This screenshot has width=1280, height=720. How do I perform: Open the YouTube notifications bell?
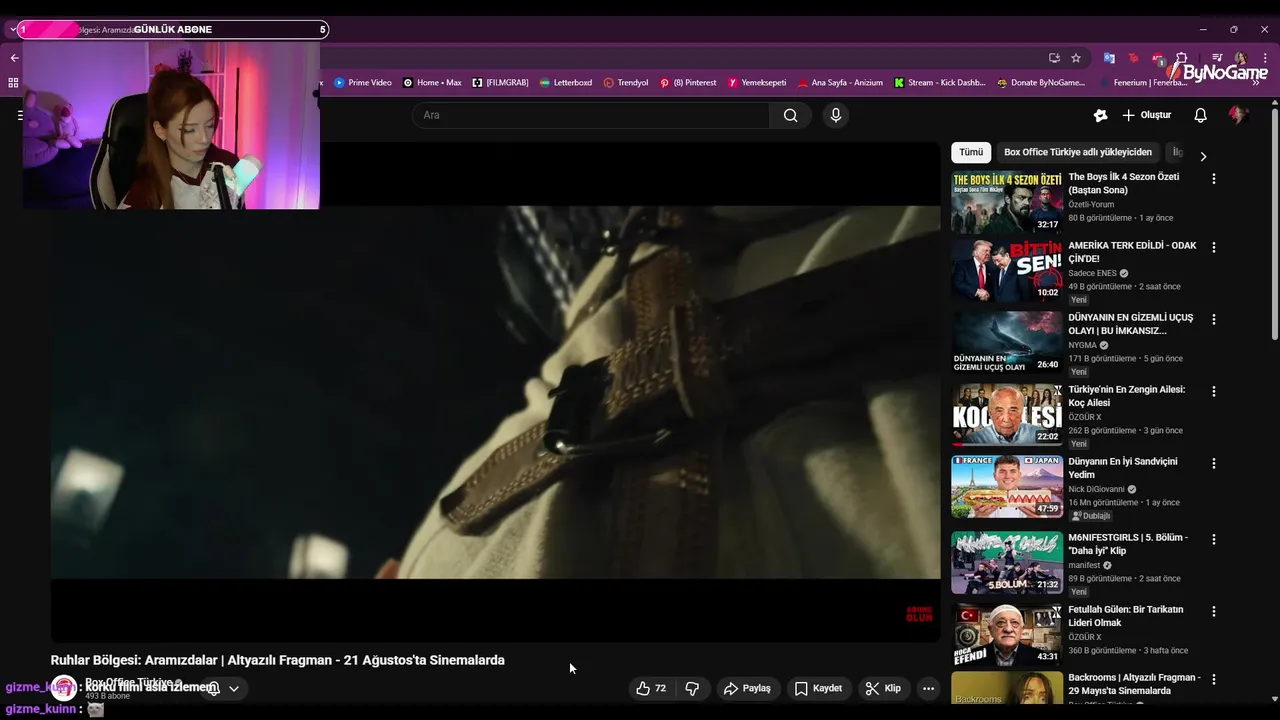pyautogui.click(x=1200, y=115)
